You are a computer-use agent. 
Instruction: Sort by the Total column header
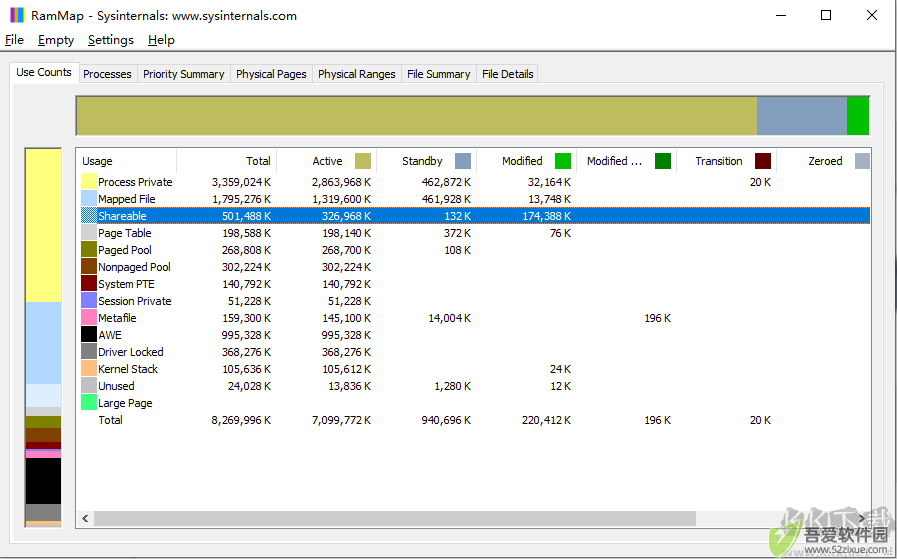[x=227, y=161]
